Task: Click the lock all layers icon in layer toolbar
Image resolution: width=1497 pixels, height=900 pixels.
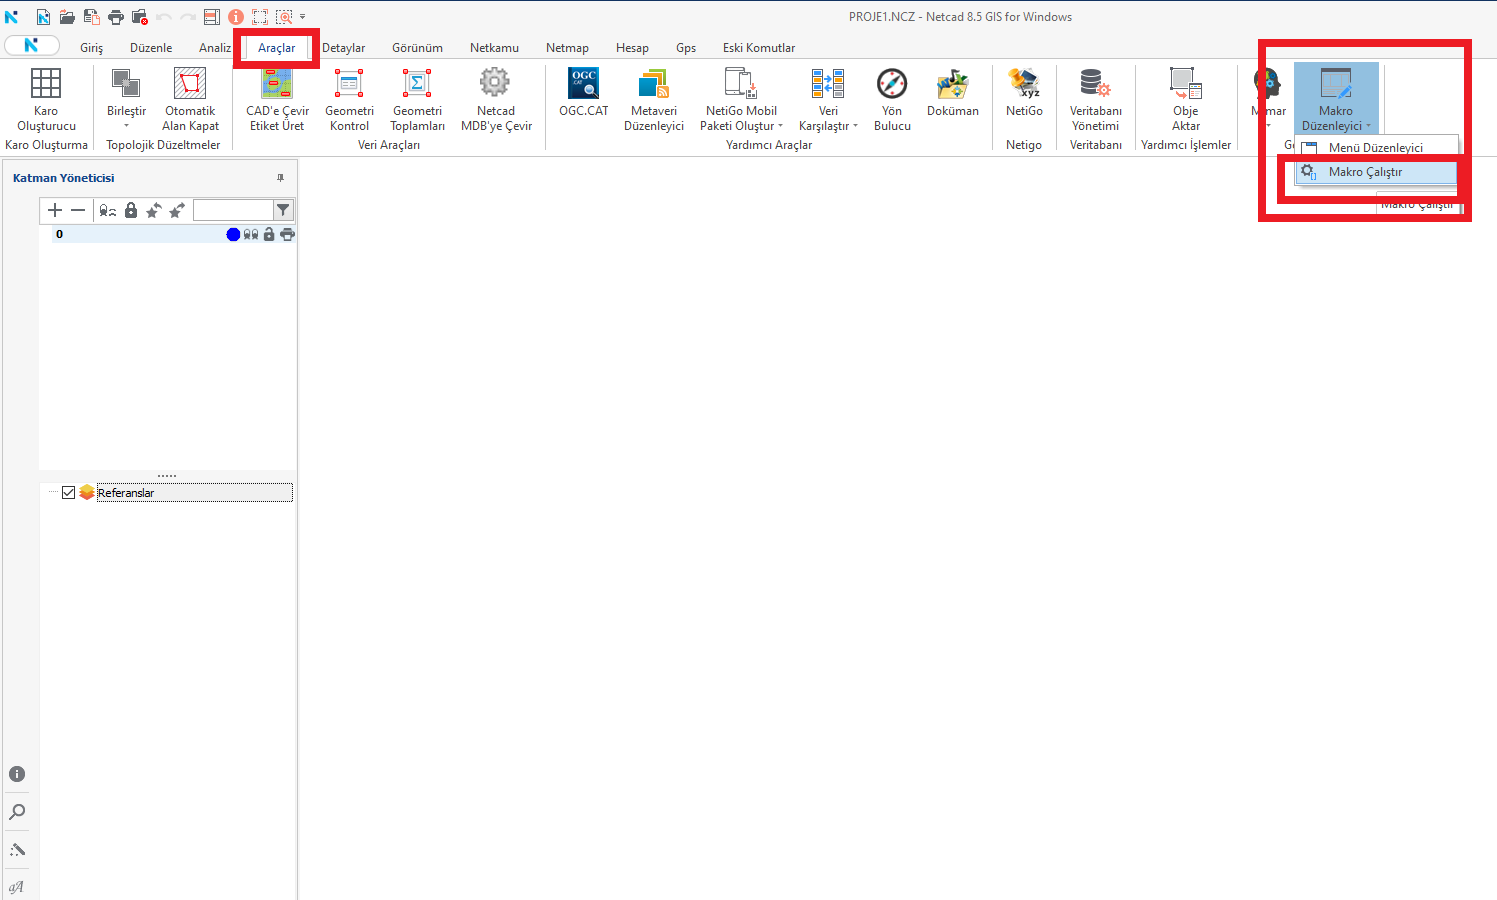Action: (131, 210)
